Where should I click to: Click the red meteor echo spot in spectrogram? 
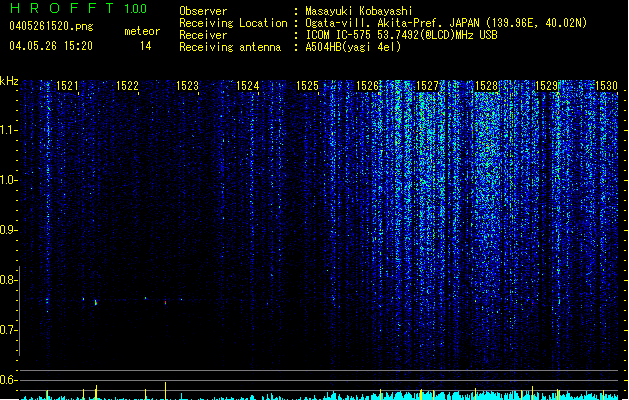click(x=165, y=303)
